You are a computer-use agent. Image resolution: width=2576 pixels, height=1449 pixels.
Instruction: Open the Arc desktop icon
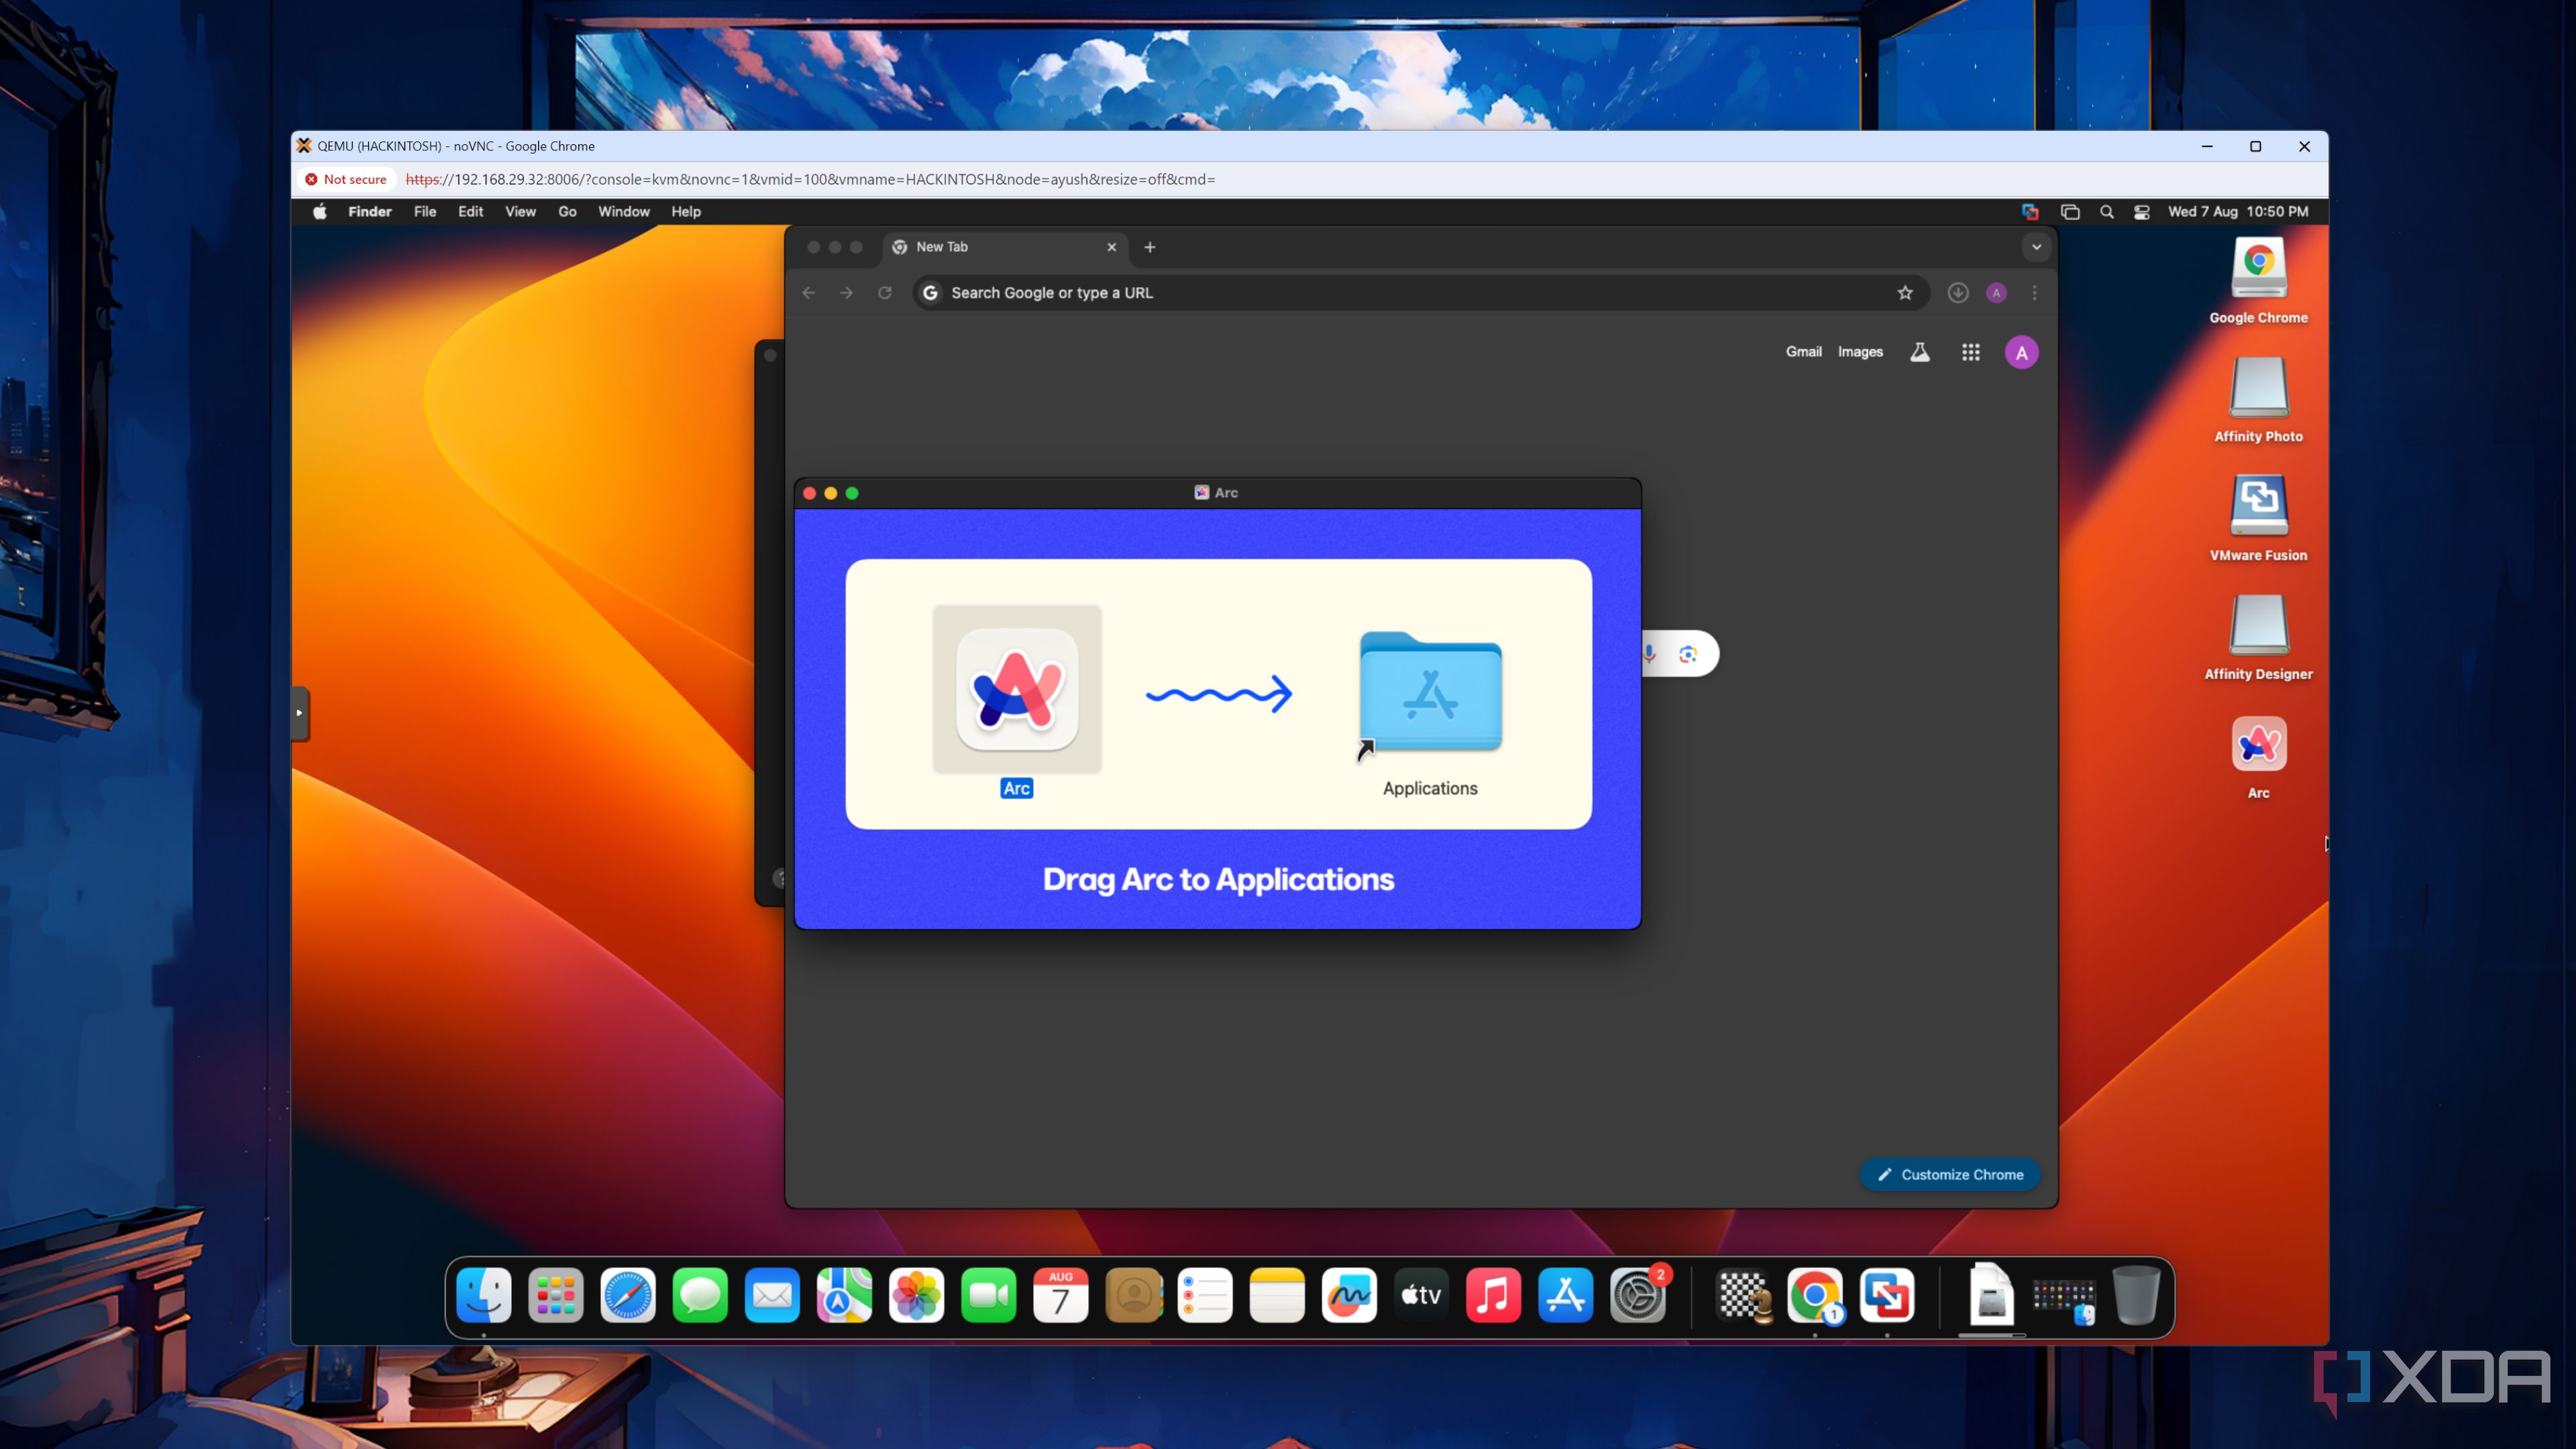click(x=2258, y=745)
